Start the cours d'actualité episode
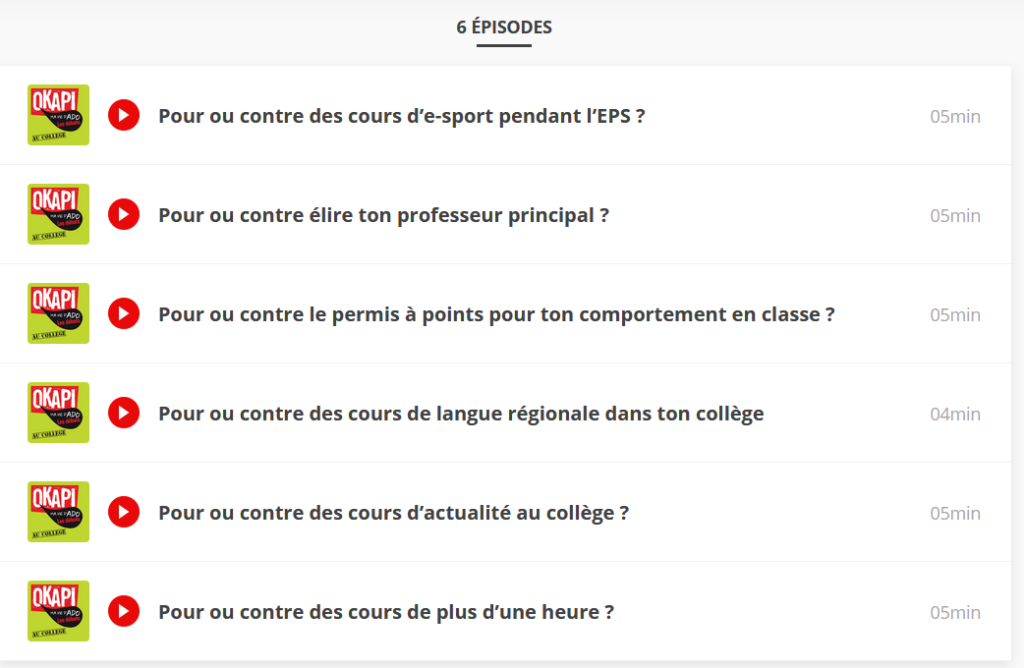Viewport: 1024px width, 668px height. [124, 512]
